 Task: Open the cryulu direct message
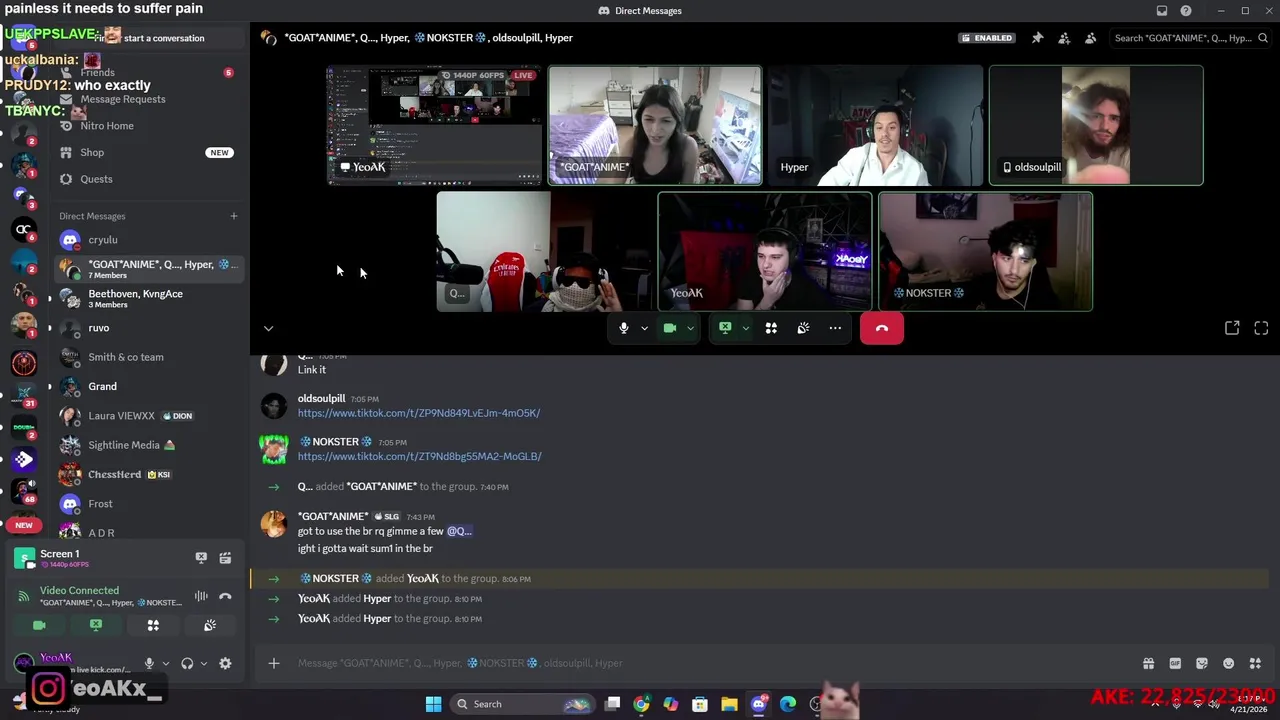(x=148, y=240)
